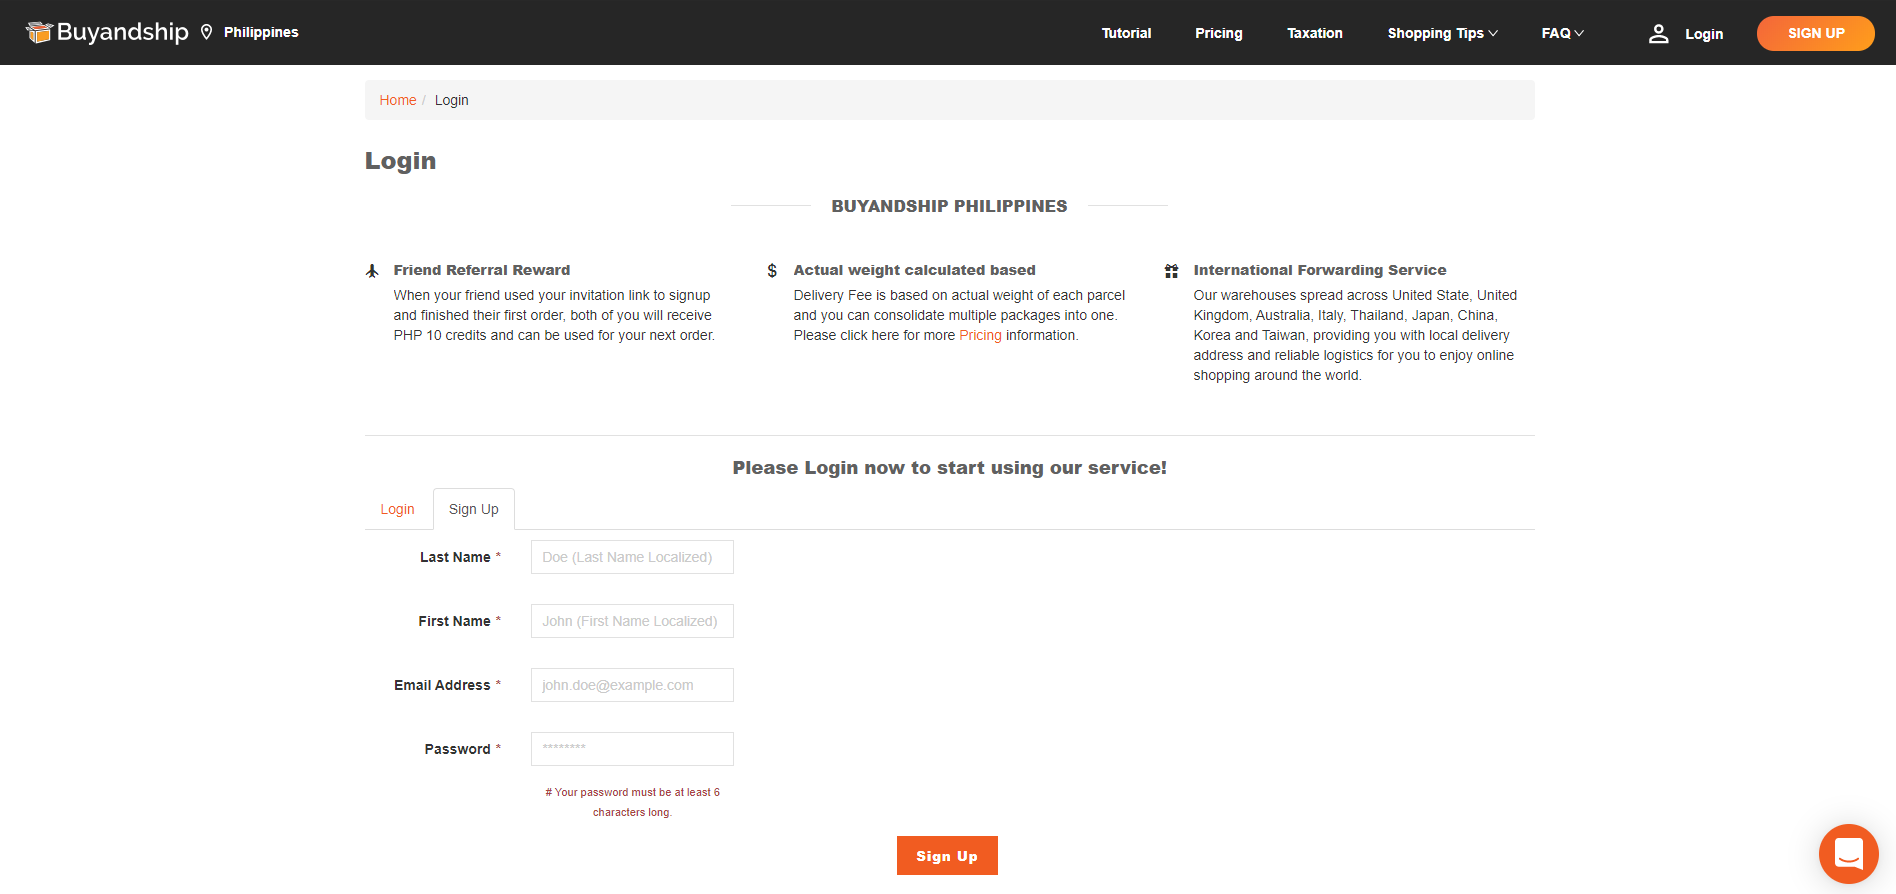Expand the Shopping Tips dropdown menu
Viewport: 1896px width, 894px height.
point(1442,33)
